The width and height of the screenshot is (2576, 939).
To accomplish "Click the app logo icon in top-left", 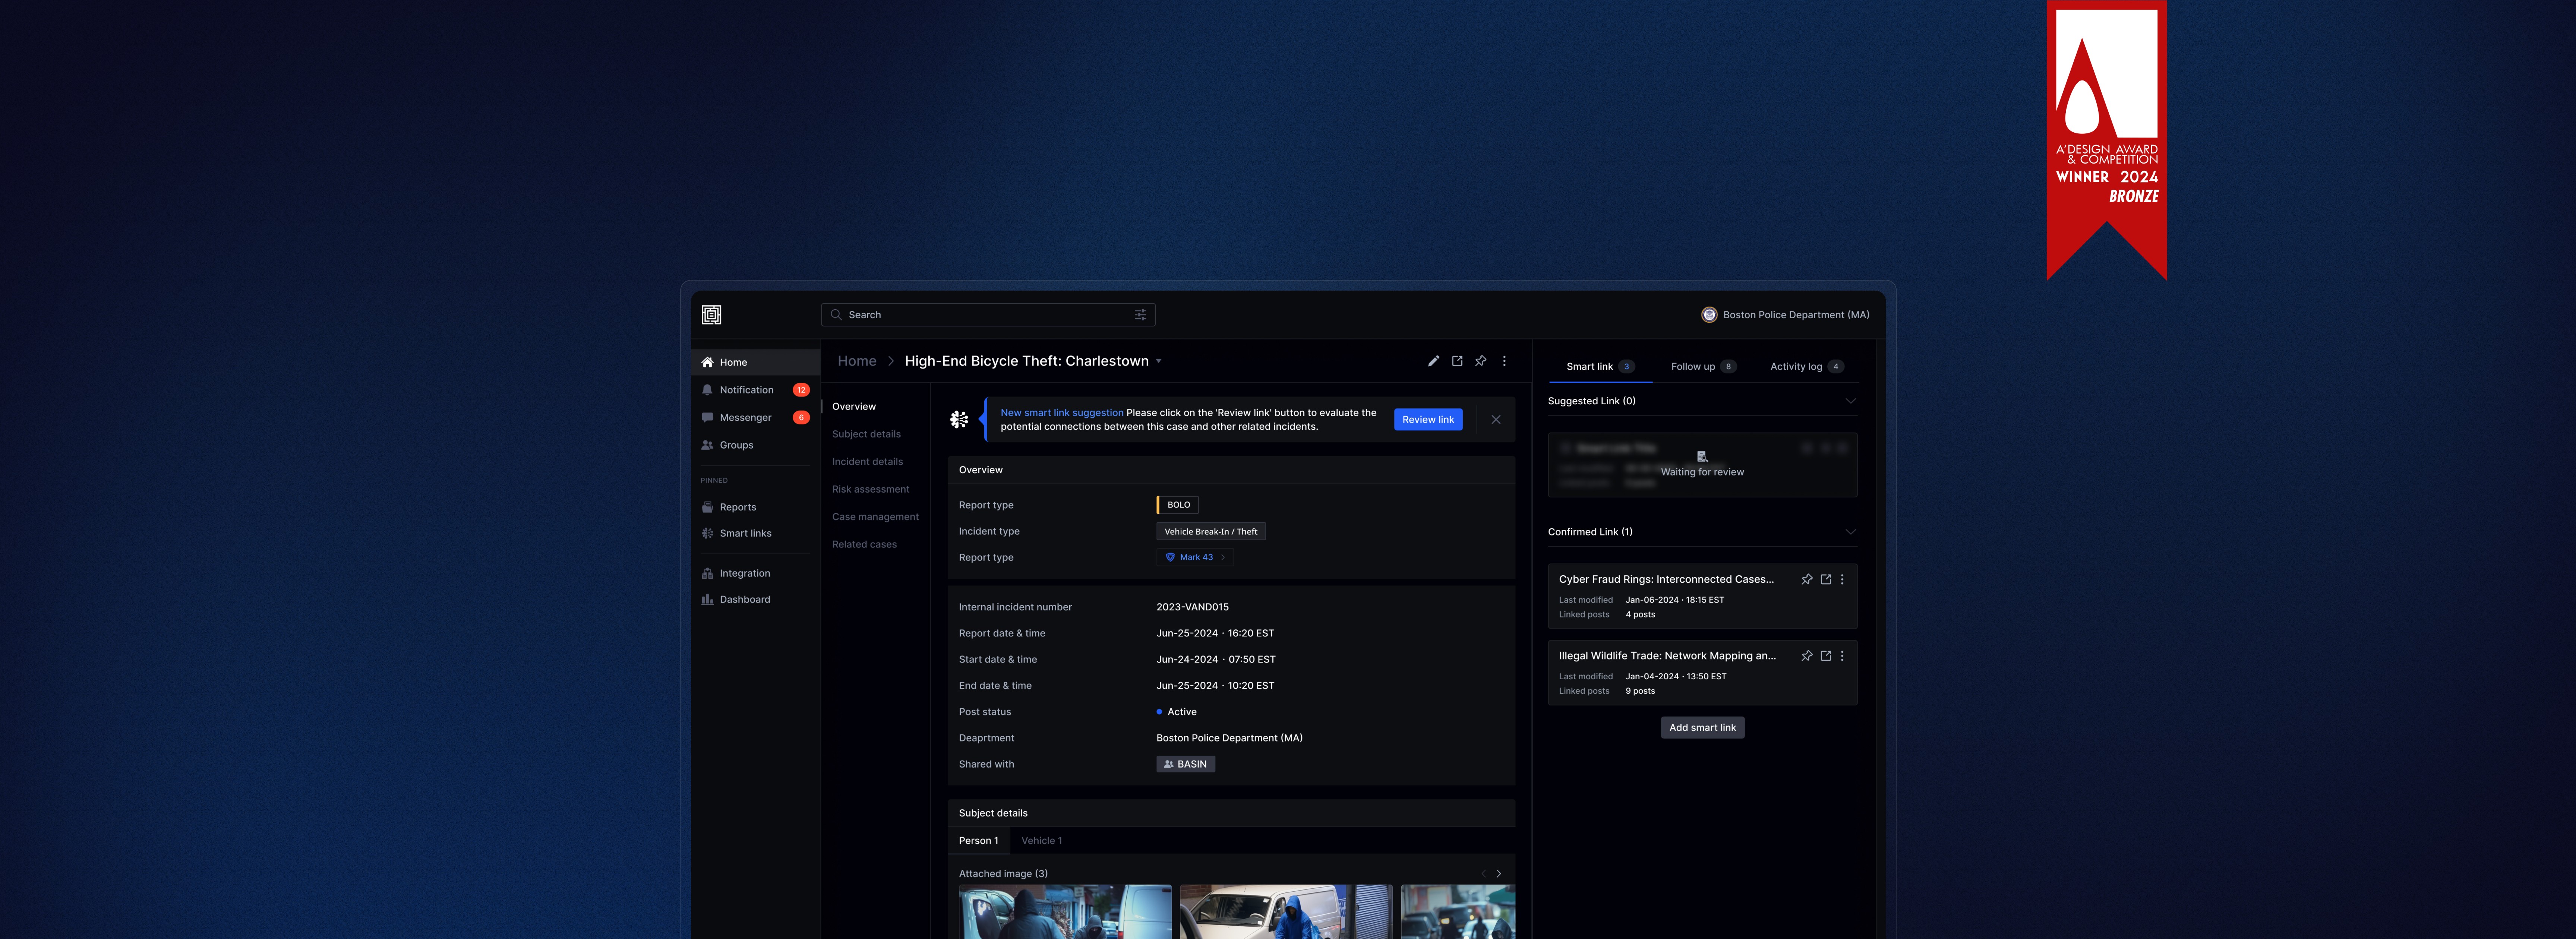I will pos(711,315).
